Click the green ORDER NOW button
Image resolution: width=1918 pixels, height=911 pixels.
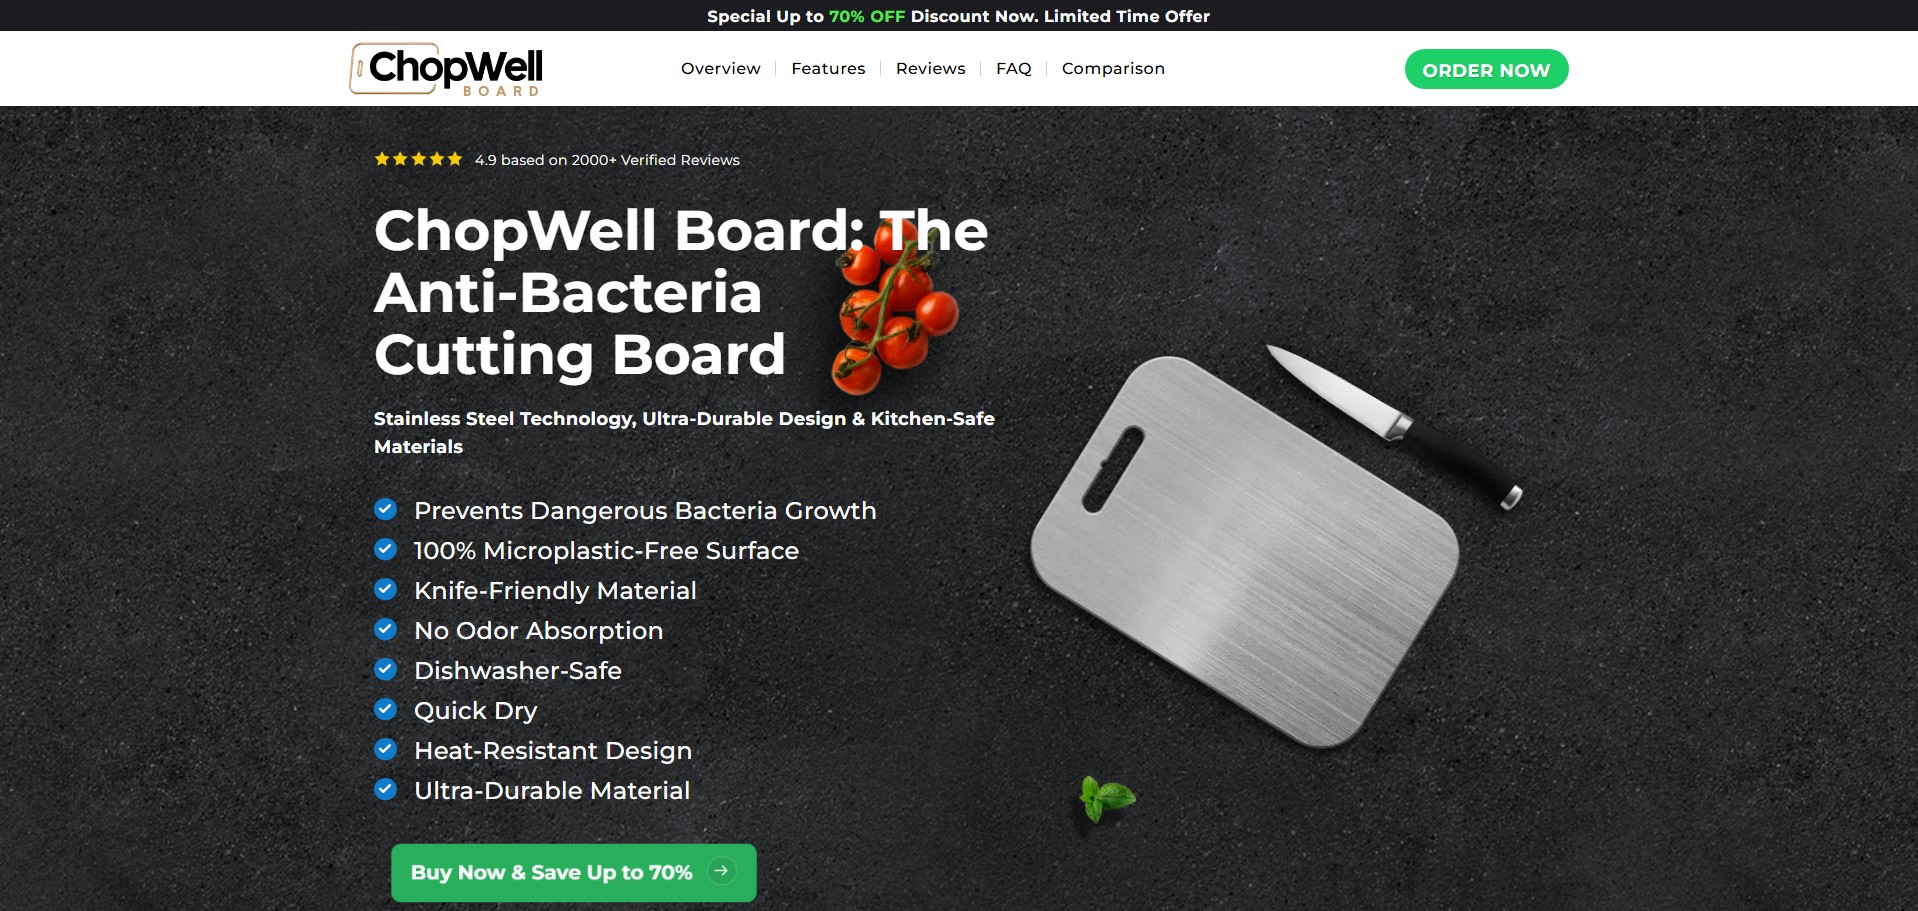(1486, 69)
